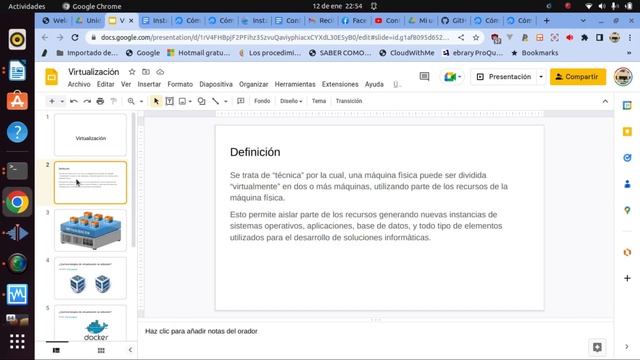Expand the side panel chevron

627,347
